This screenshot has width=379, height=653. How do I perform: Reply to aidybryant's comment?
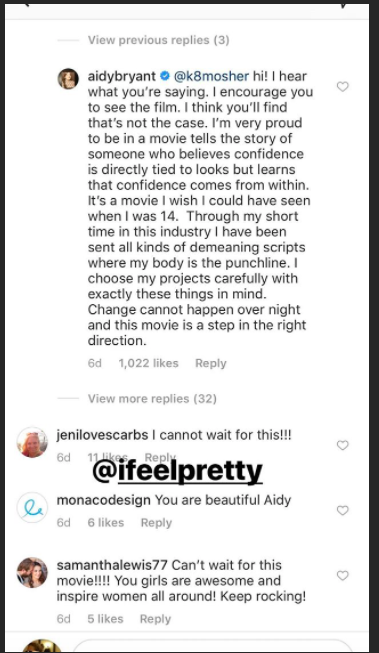211,363
